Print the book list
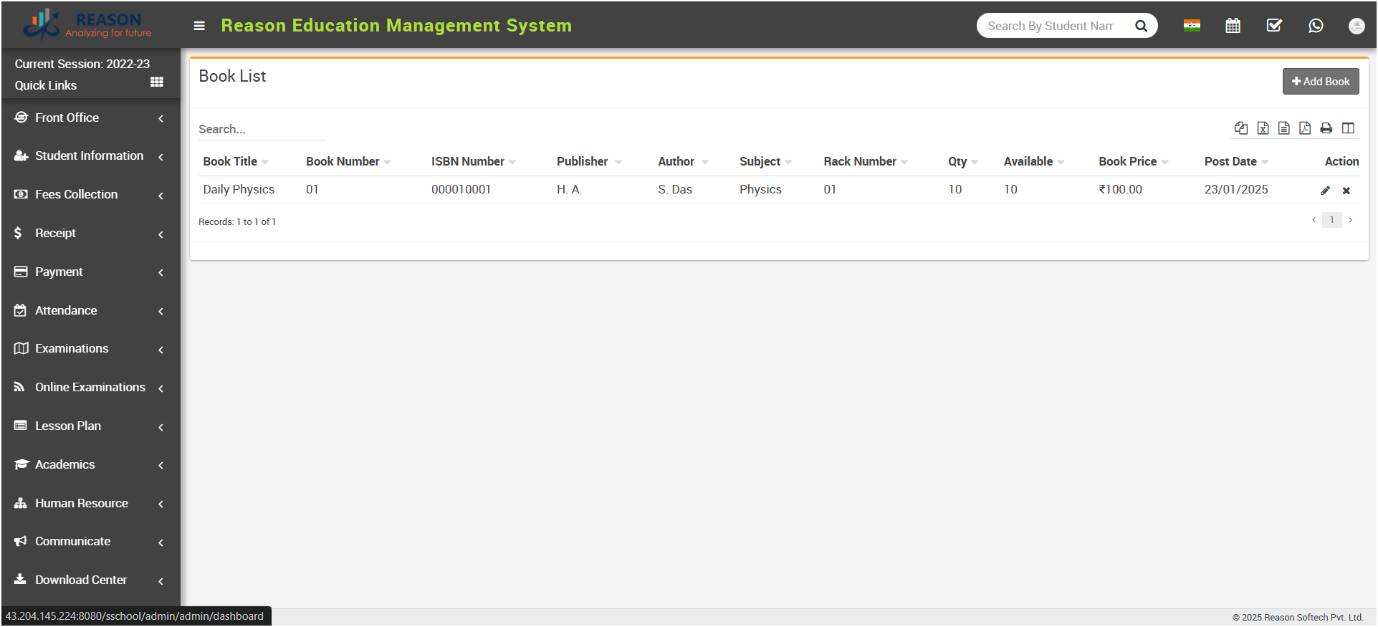 (x=1326, y=128)
